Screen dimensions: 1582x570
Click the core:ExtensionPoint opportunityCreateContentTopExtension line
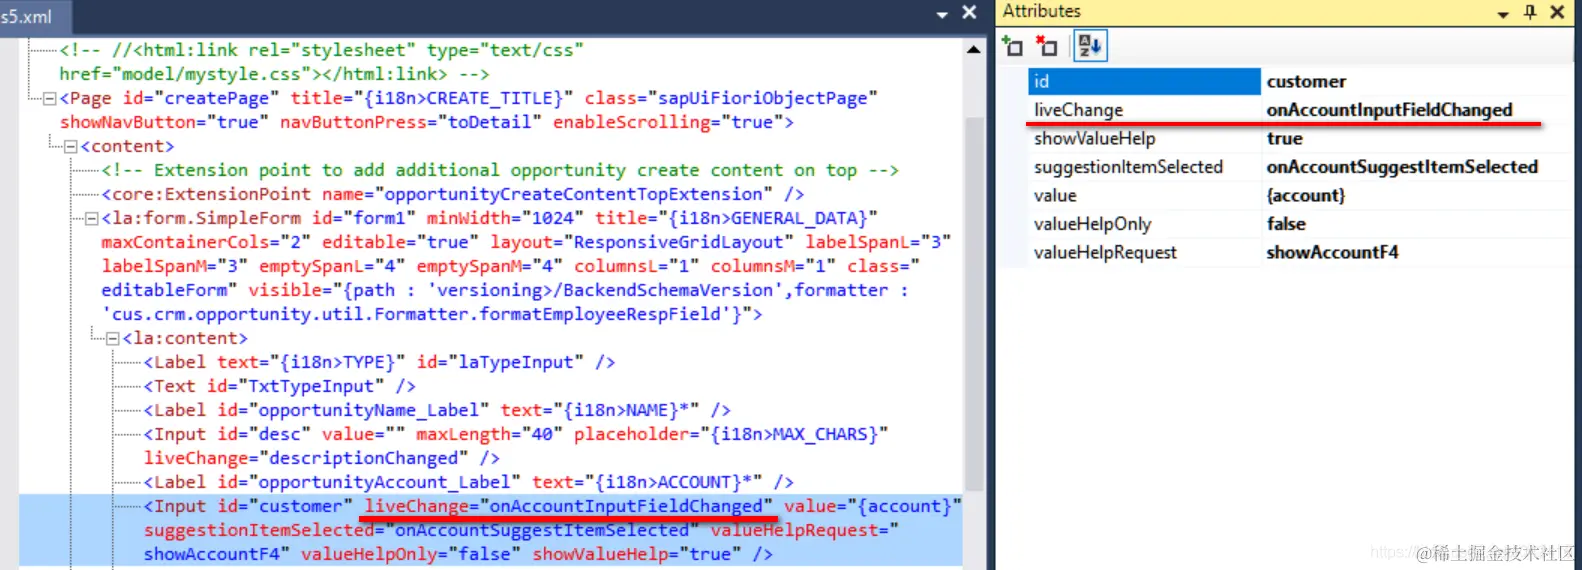pyautogui.click(x=452, y=194)
